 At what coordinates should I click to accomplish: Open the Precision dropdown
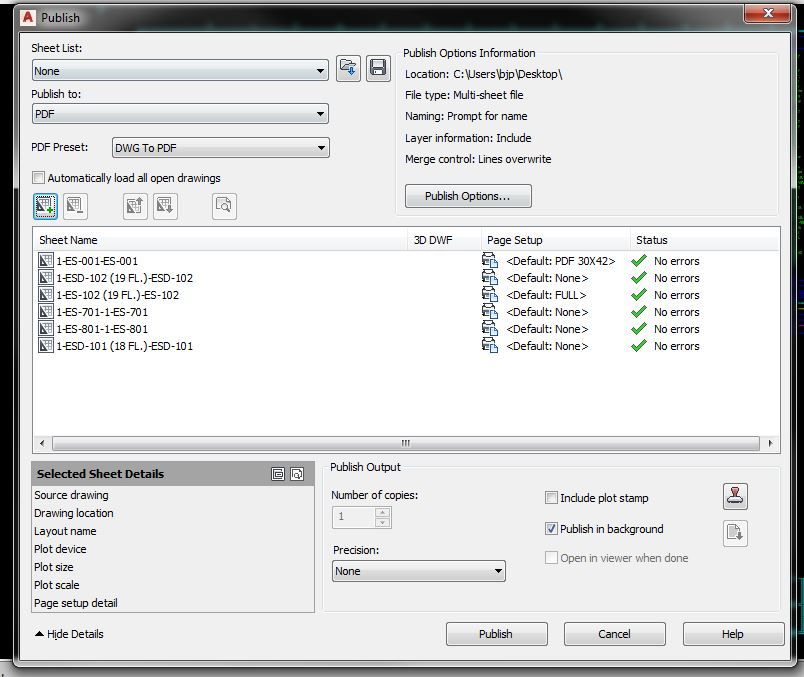click(x=419, y=571)
